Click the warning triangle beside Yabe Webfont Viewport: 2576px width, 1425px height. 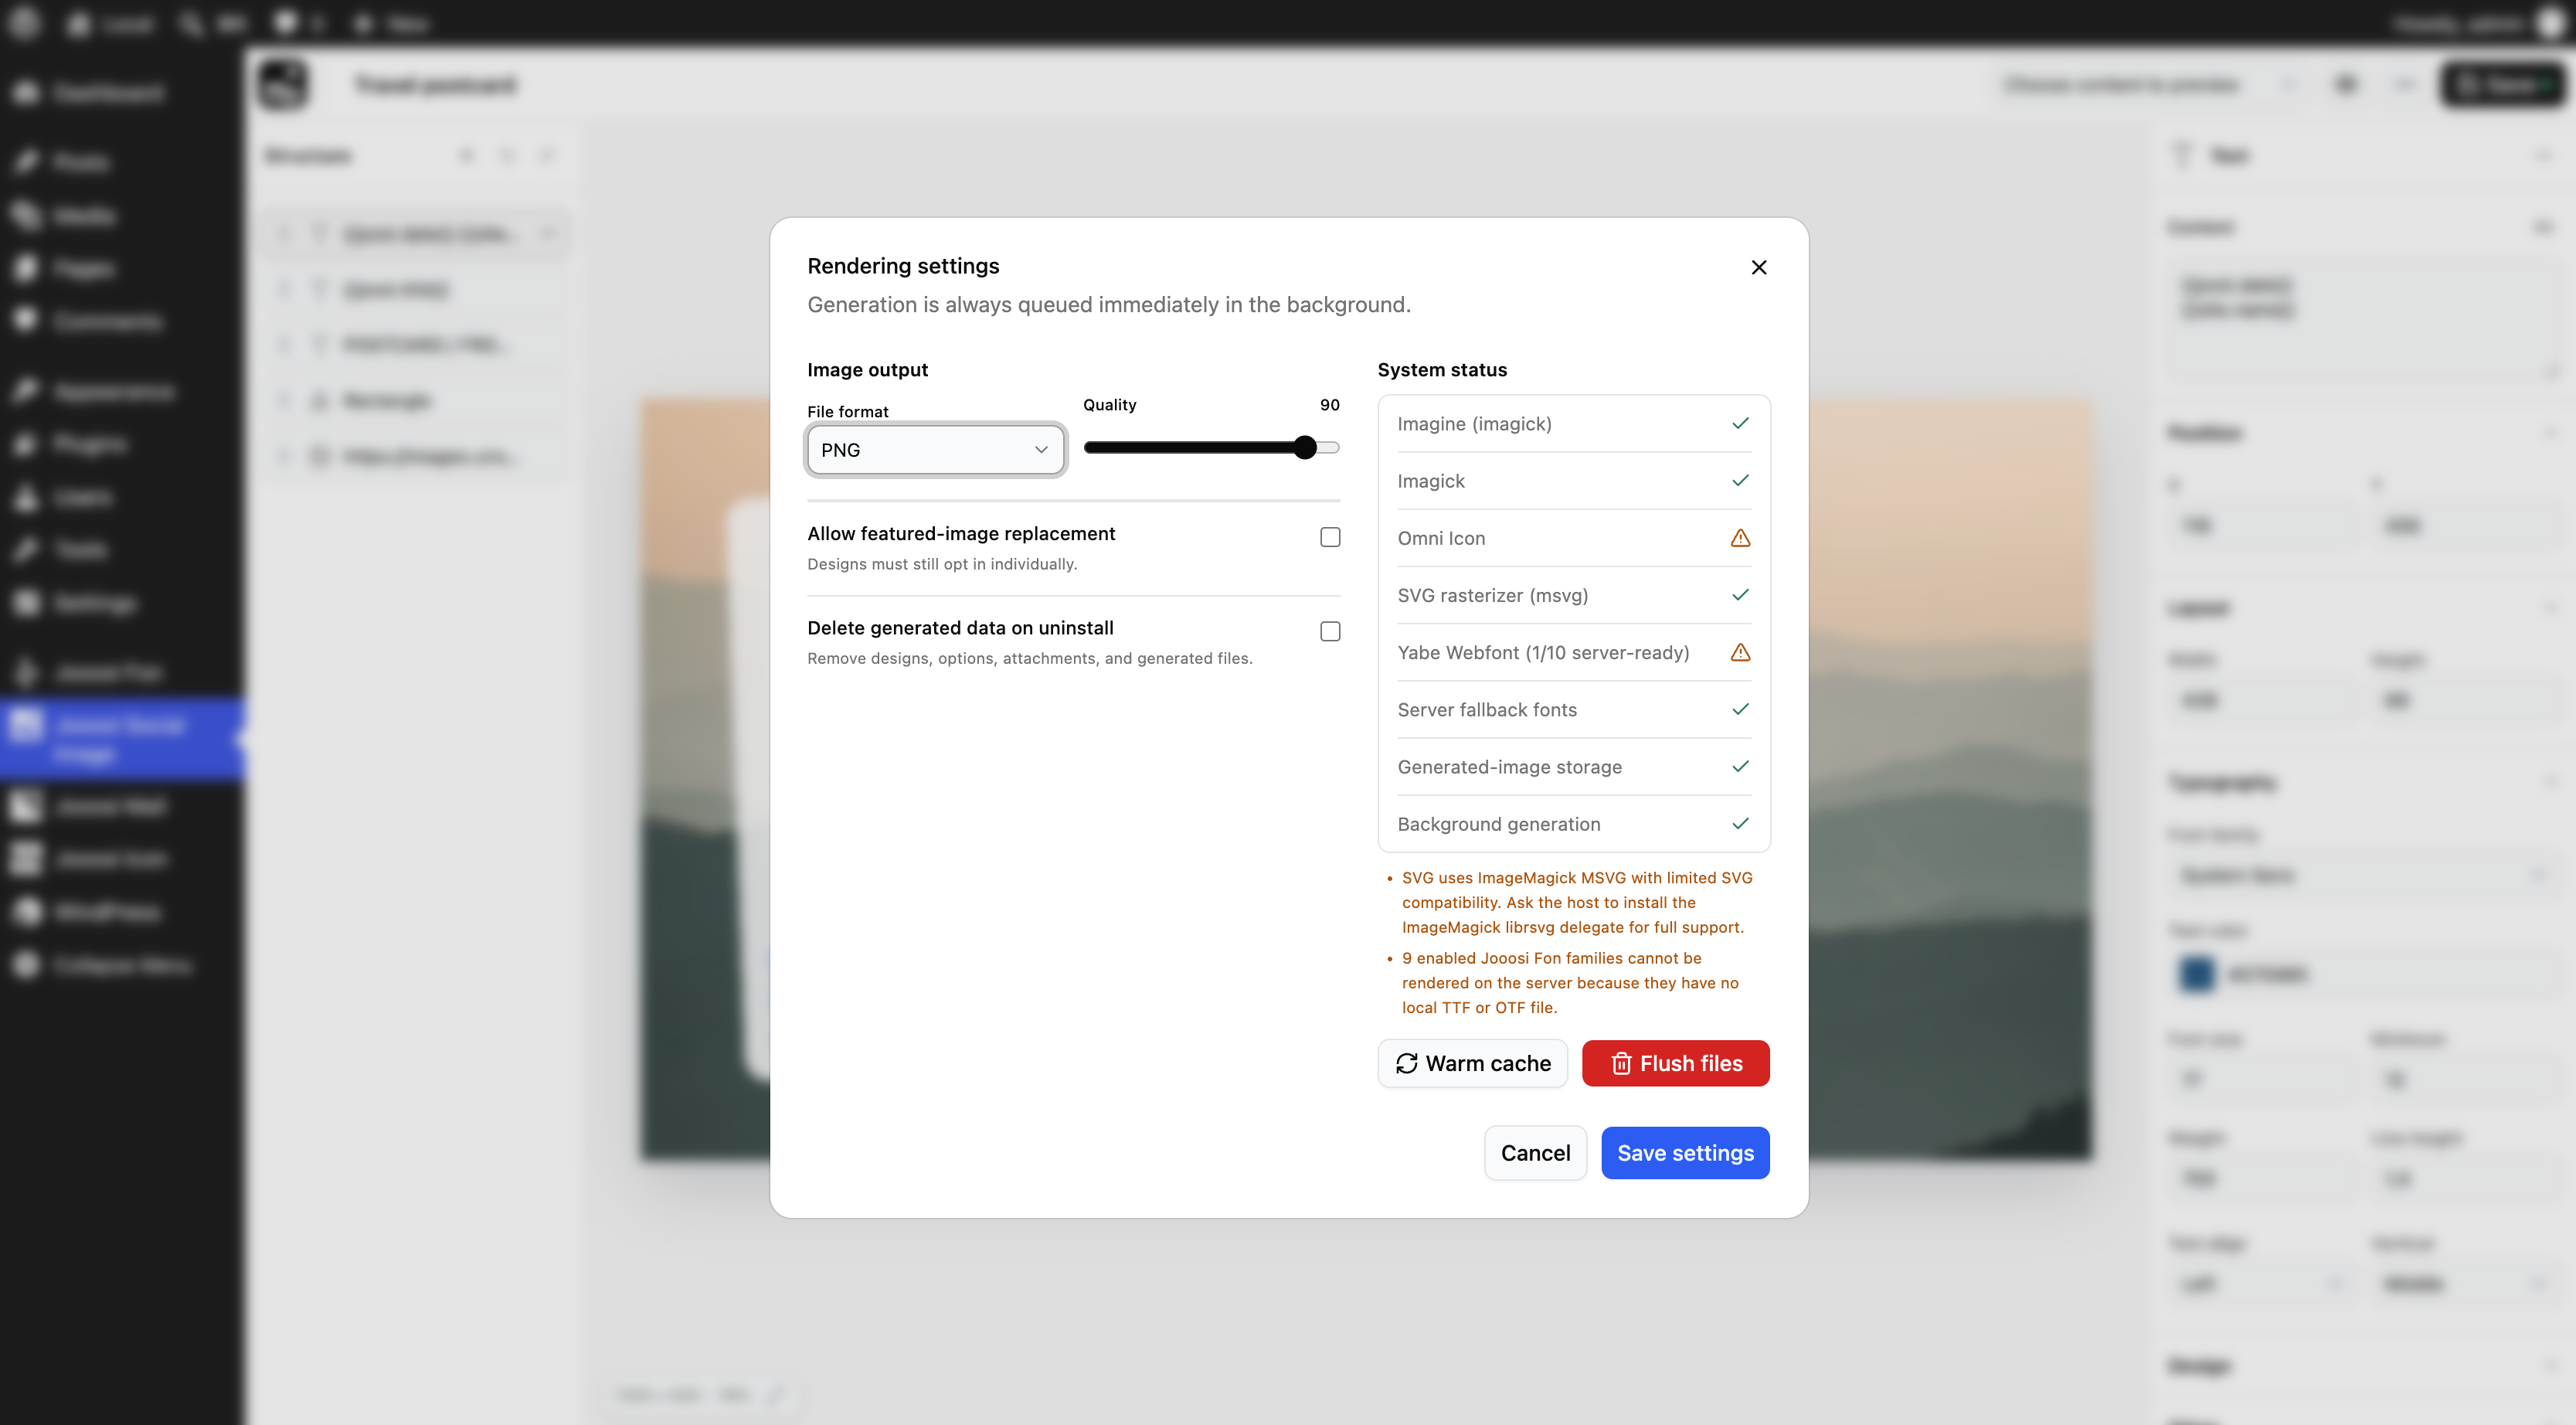tap(1740, 652)
